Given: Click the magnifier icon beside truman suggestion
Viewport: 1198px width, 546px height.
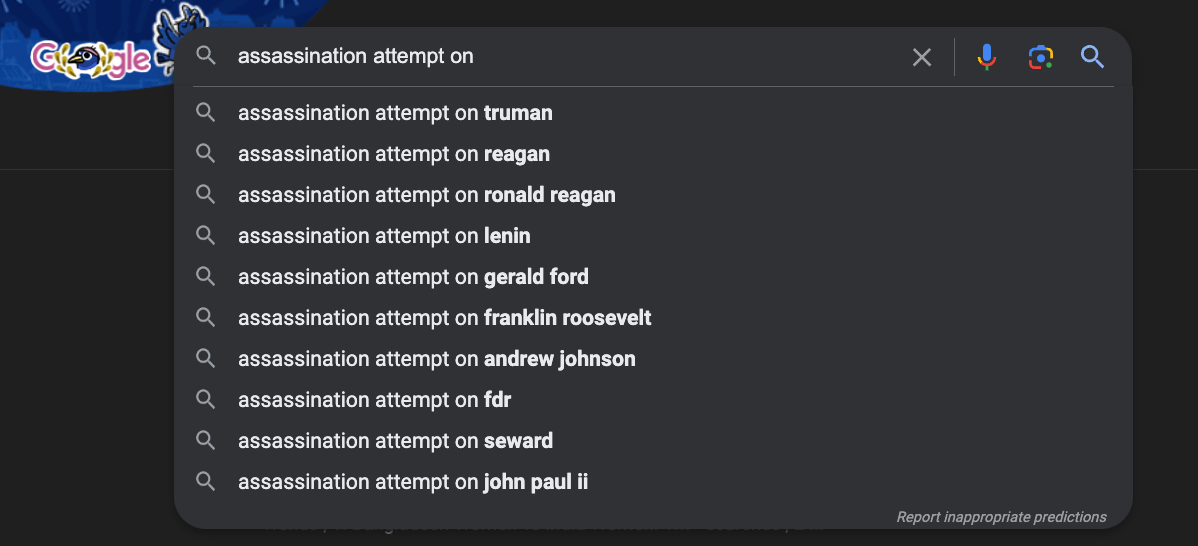Looking at the screenshot, I should pyautogui.click(x=205, y=112).
